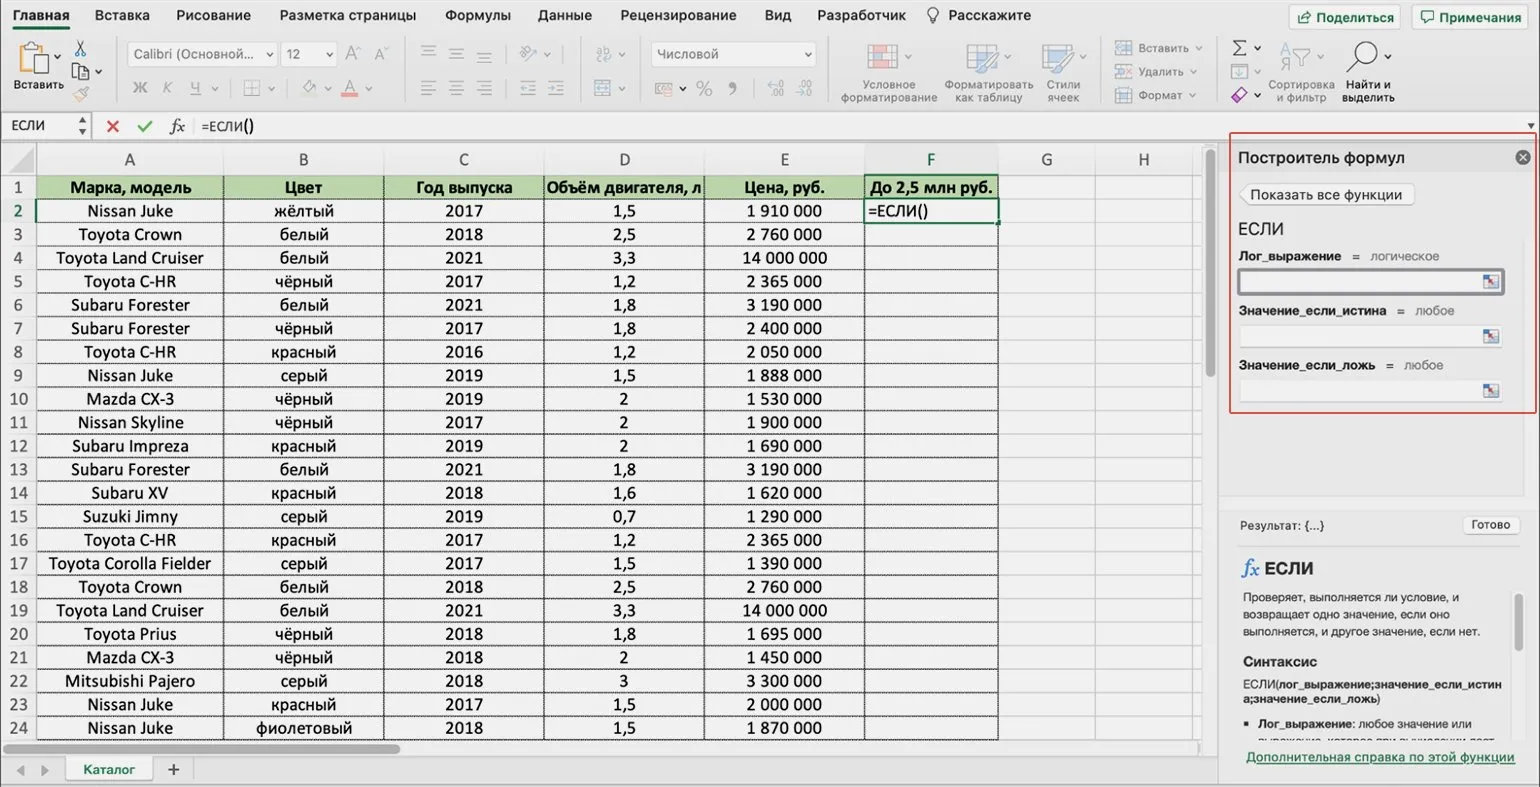Toggle bold Ж formatting

tap(140, 88)
